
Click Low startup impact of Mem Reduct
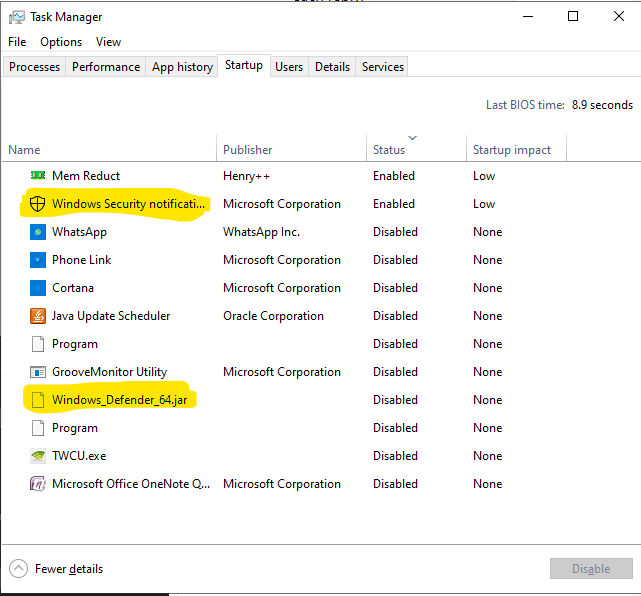(x=484, y=176)
